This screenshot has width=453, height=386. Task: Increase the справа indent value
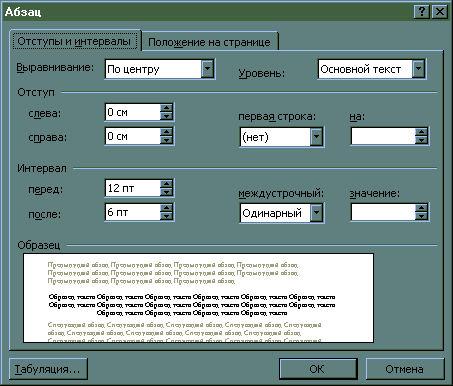click(x=166, y=132)
